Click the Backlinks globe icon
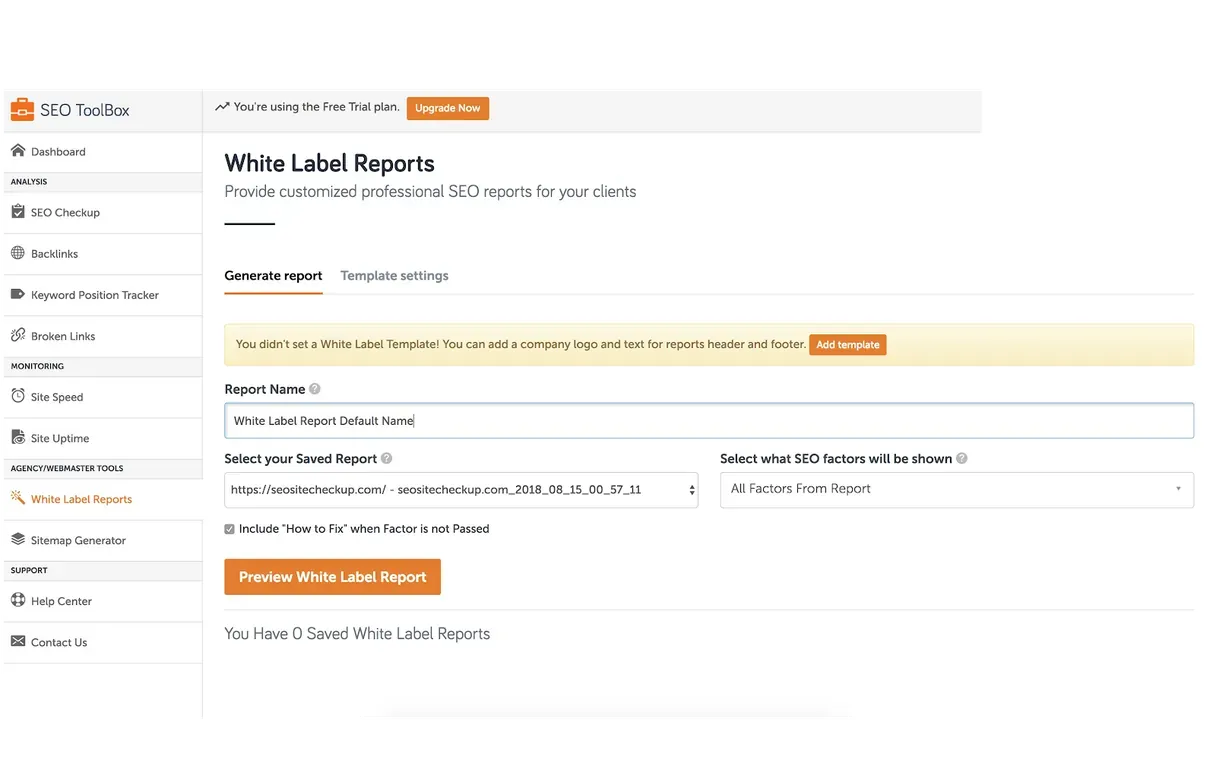The image size is (1216, 760). coord(18,253)
